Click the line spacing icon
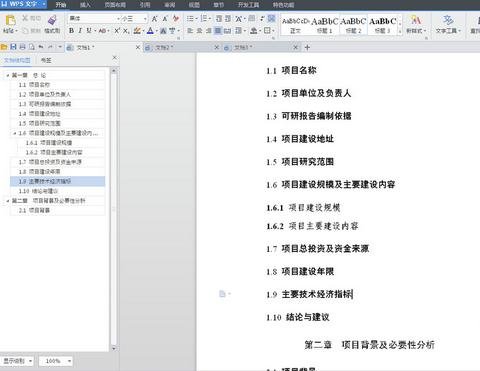This screenshot has width=480, height=371. point(238,31)
